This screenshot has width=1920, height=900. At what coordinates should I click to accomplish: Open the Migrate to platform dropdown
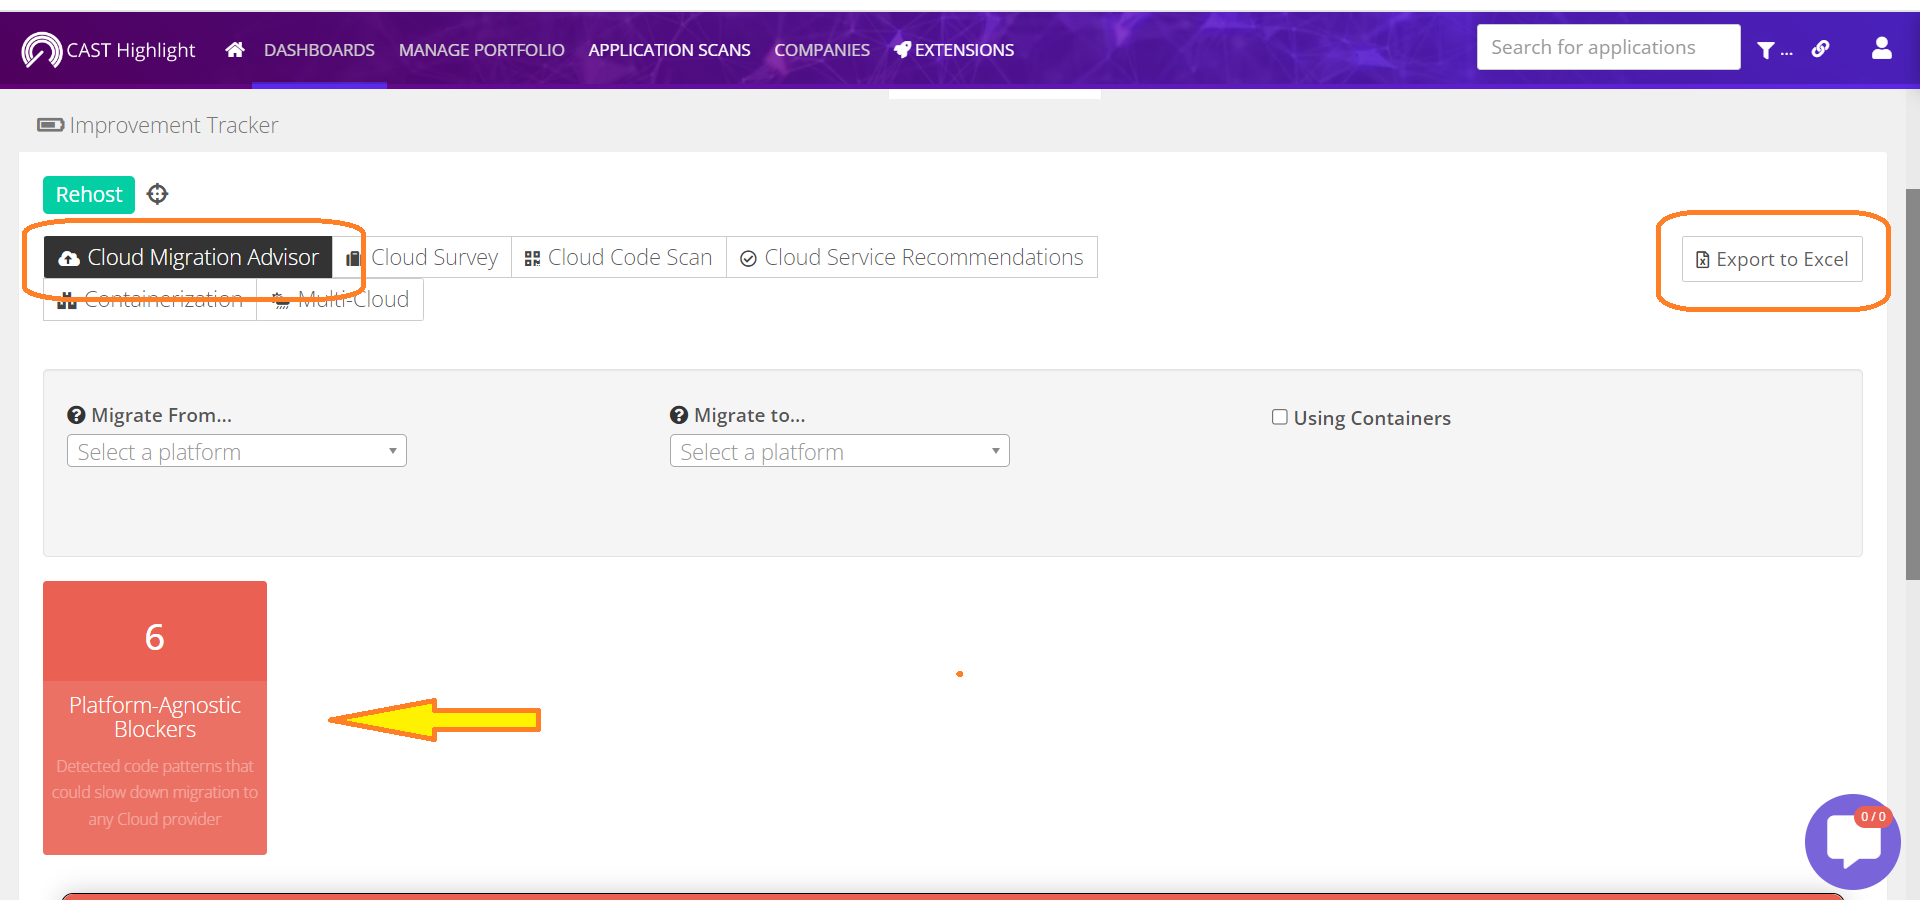[x=840, y=451]
